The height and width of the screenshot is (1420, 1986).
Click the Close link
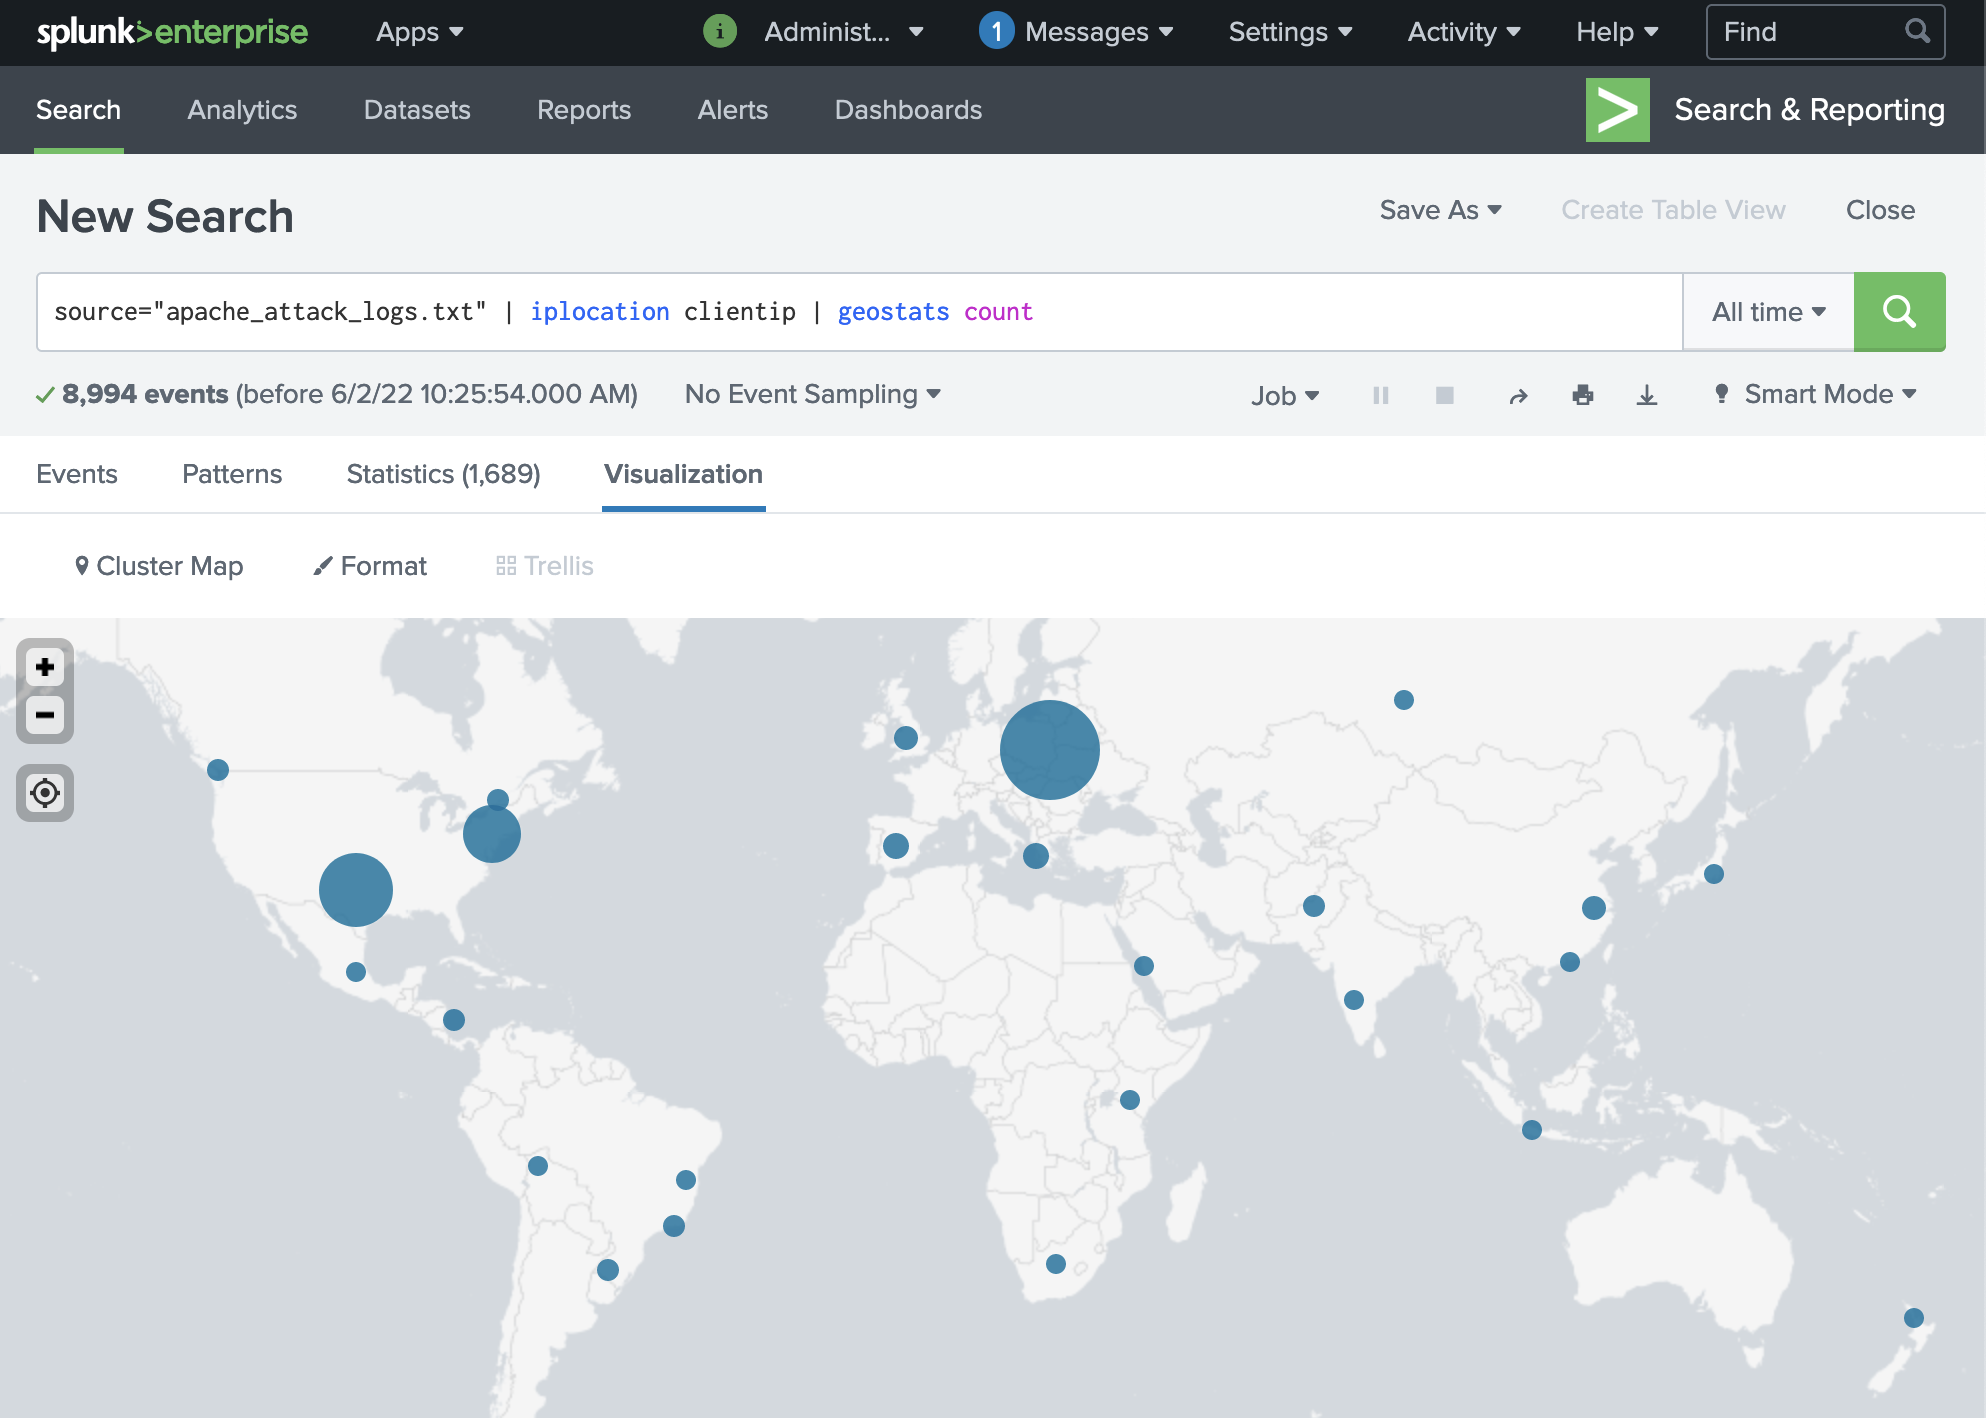[1880, 210]
